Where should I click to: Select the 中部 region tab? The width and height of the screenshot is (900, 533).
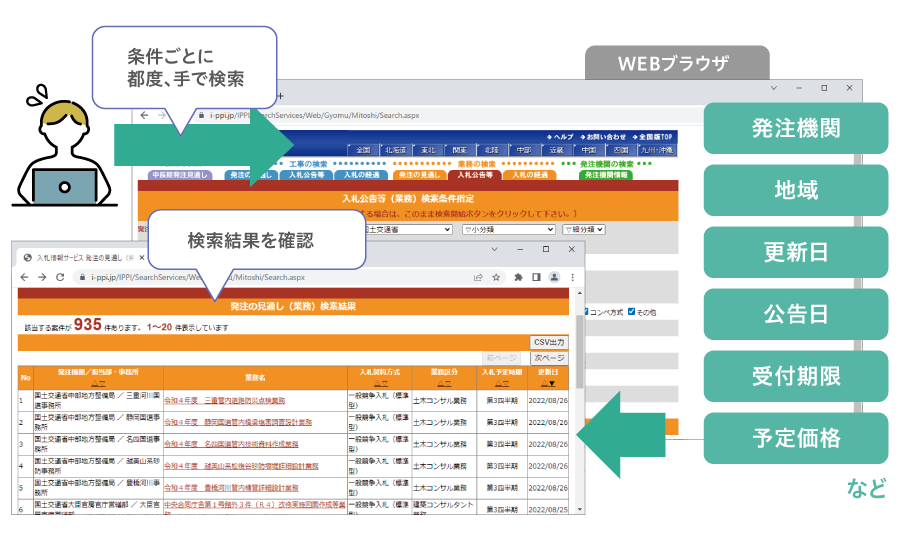[524, 150]
